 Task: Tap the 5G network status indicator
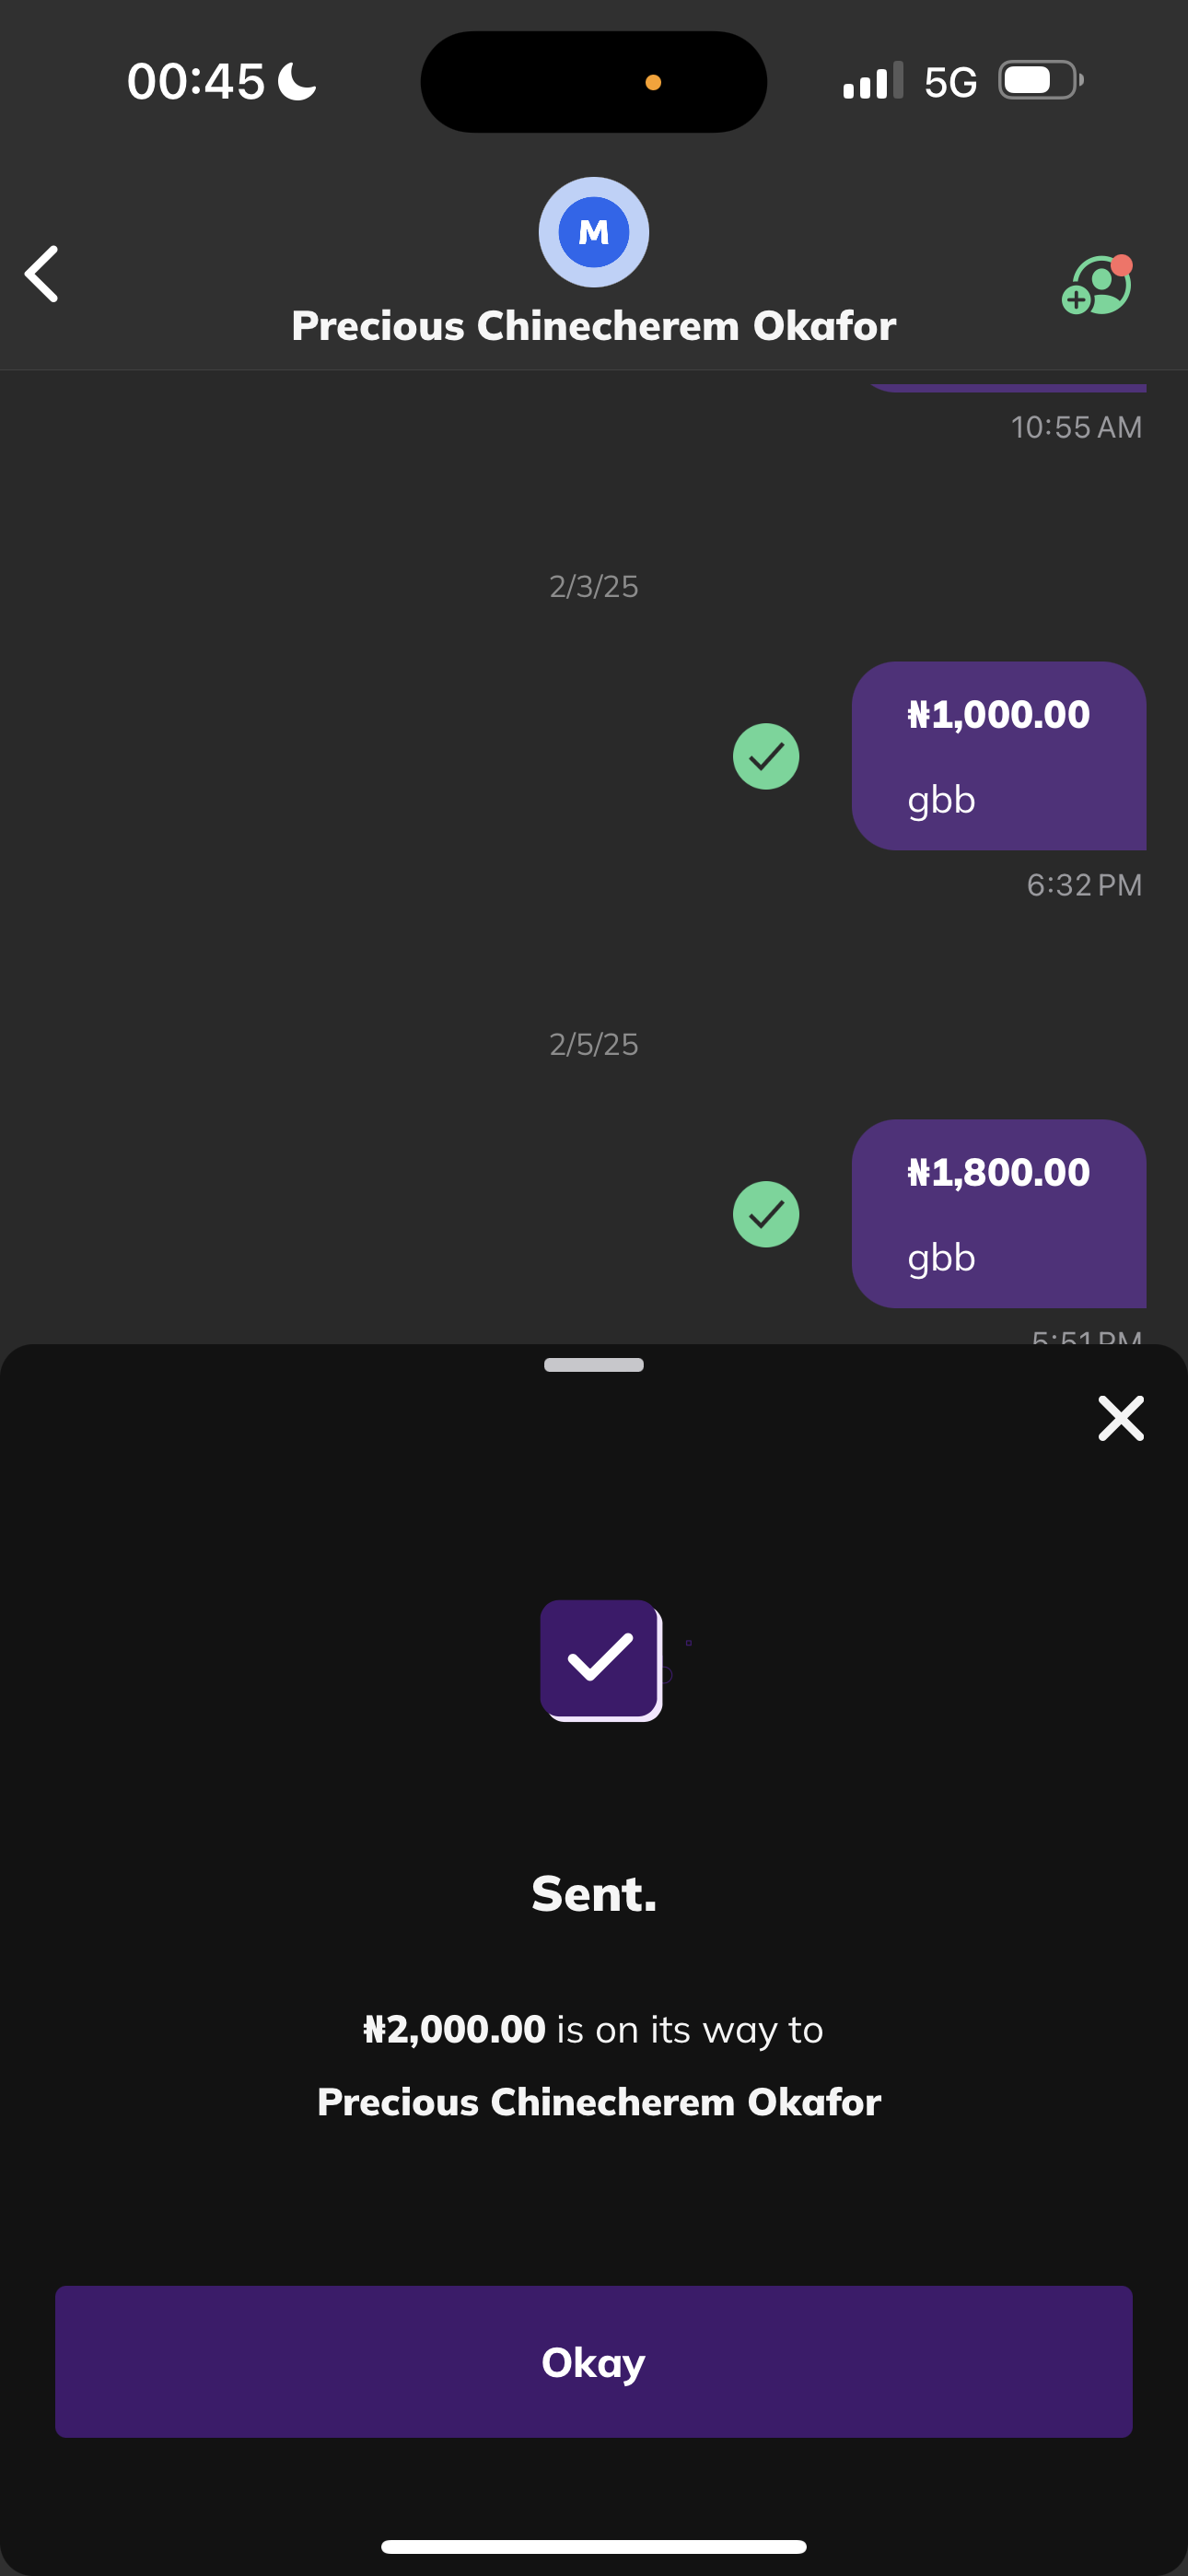pos(950,82)
